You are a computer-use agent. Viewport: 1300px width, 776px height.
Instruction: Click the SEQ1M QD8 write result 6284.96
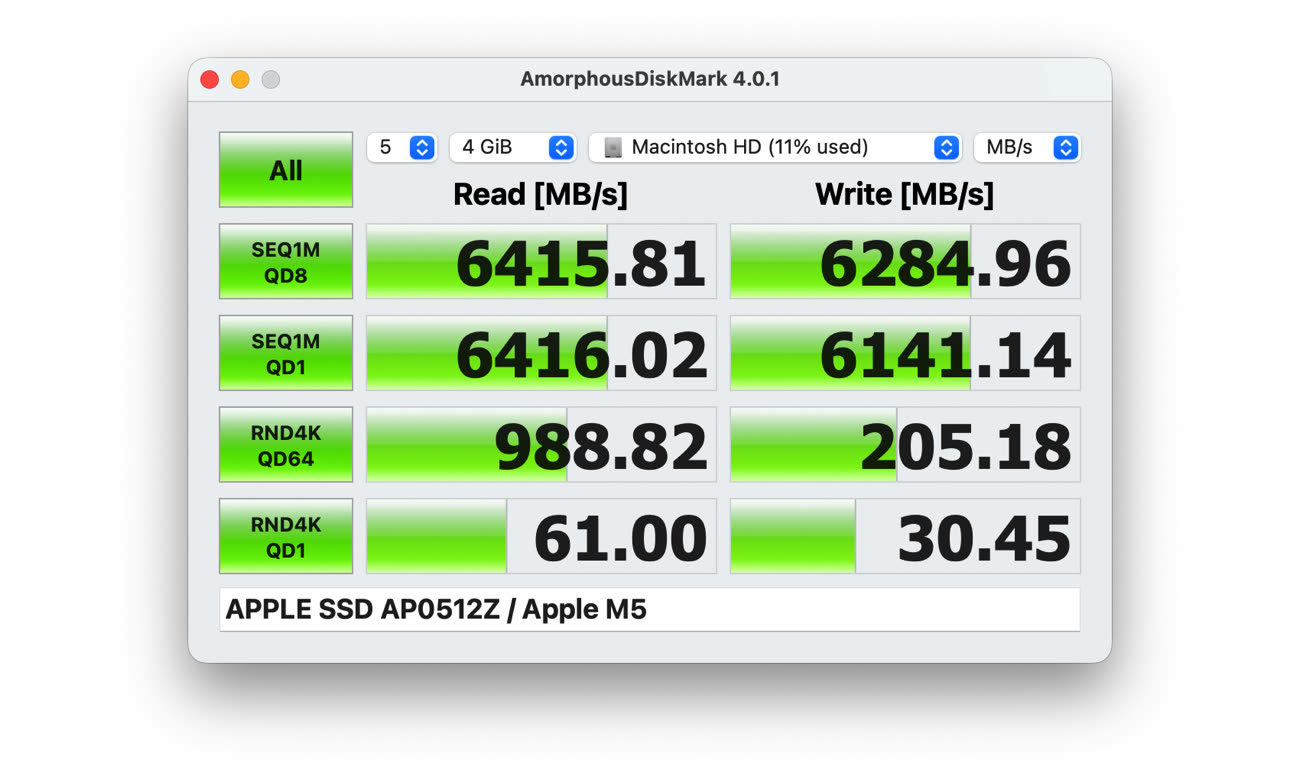coord(905,262)
